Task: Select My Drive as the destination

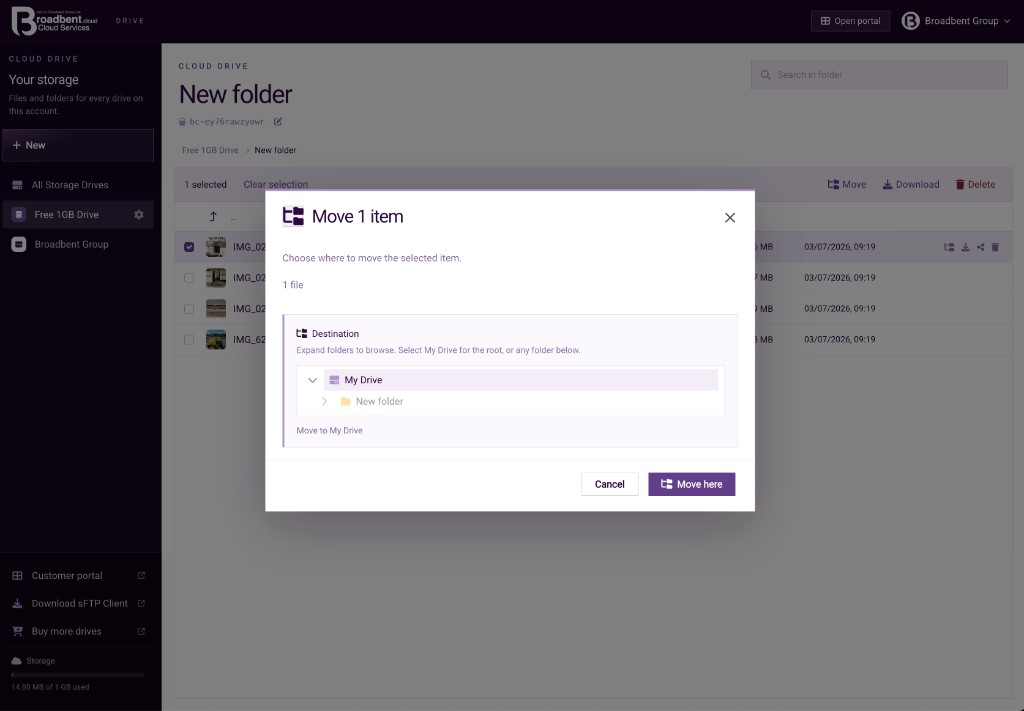Action: [x=520, y=380]
